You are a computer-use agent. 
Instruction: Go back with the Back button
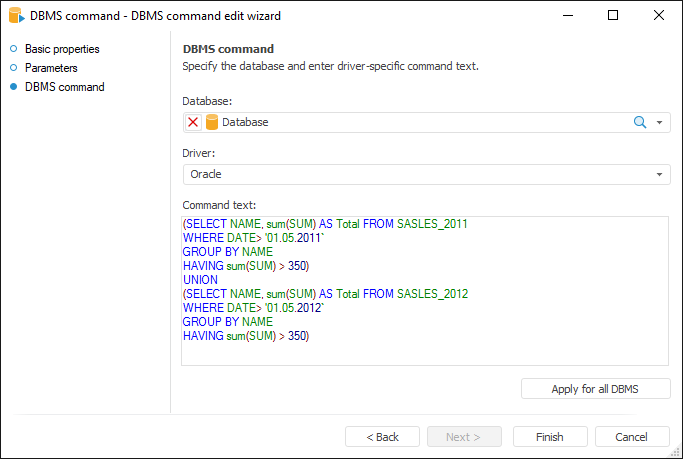[382, 437]
